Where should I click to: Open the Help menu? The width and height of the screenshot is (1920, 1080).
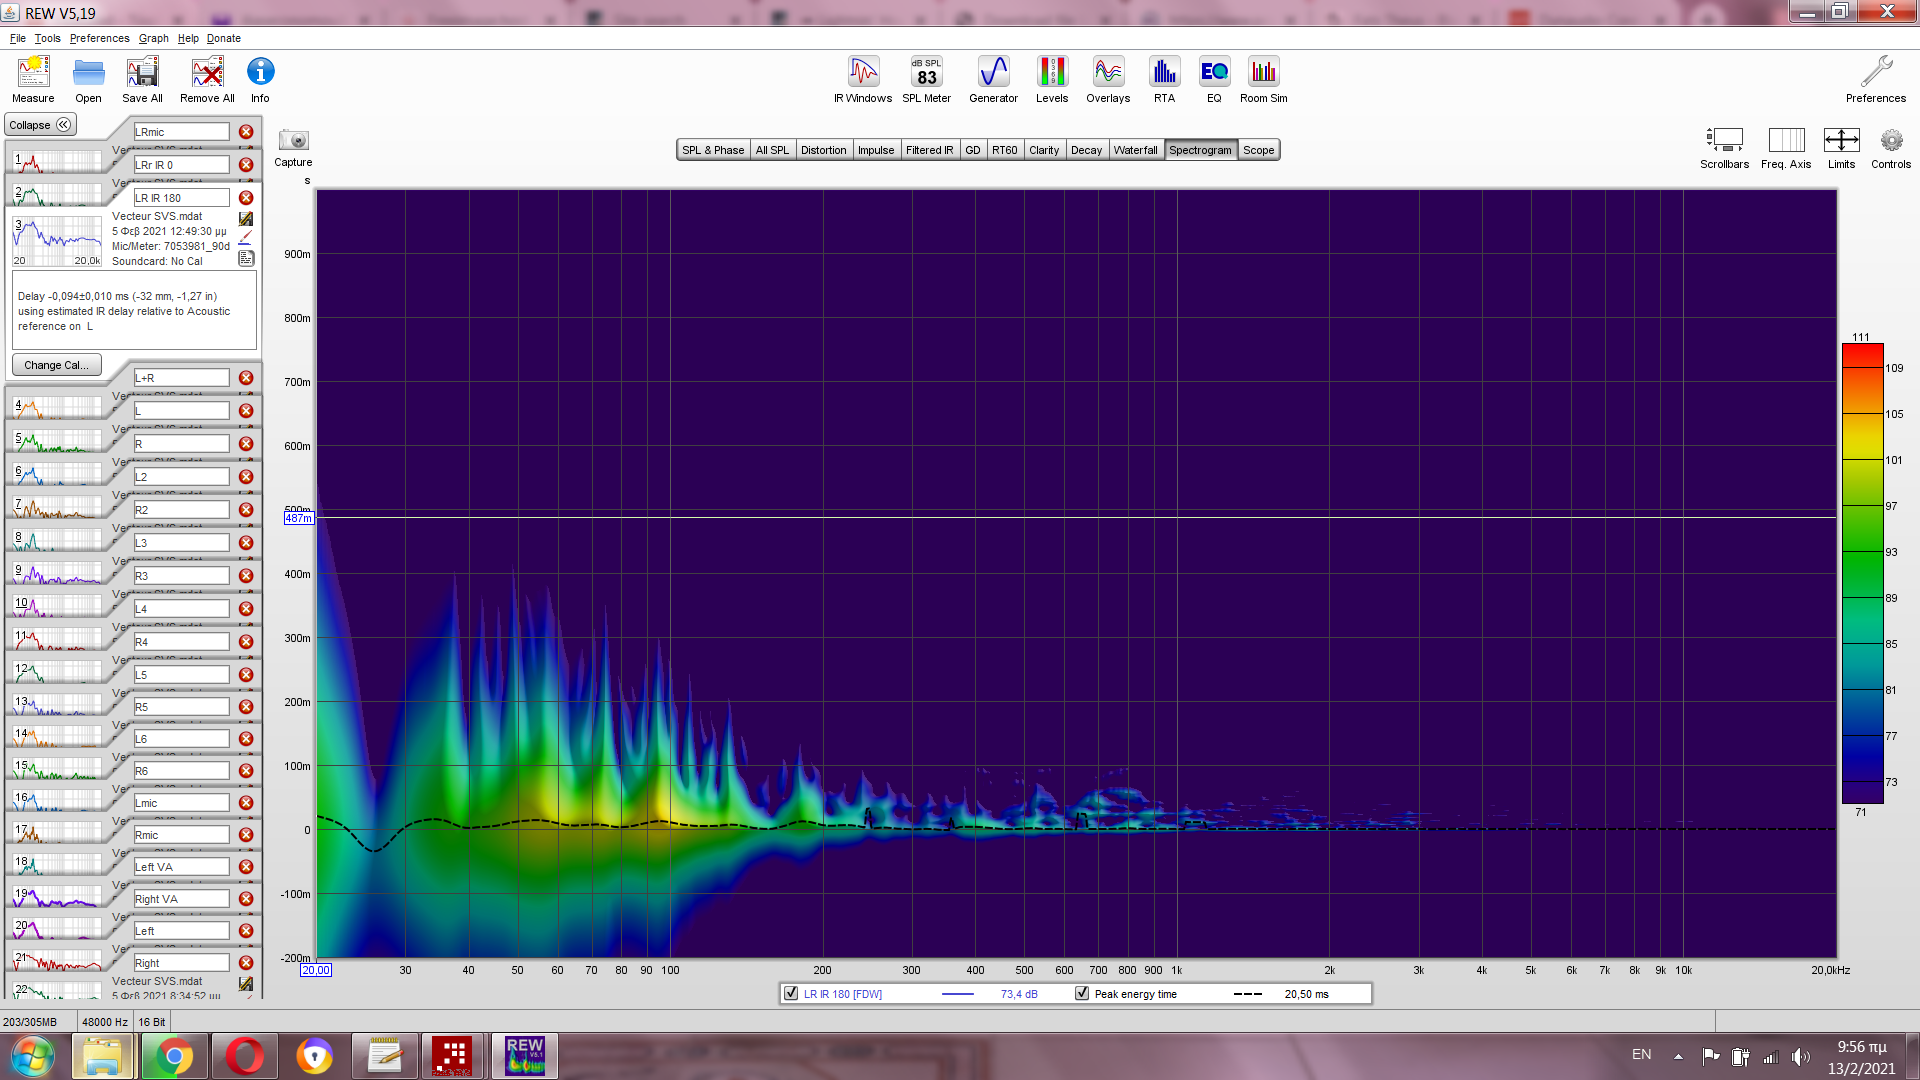(188, 38)
